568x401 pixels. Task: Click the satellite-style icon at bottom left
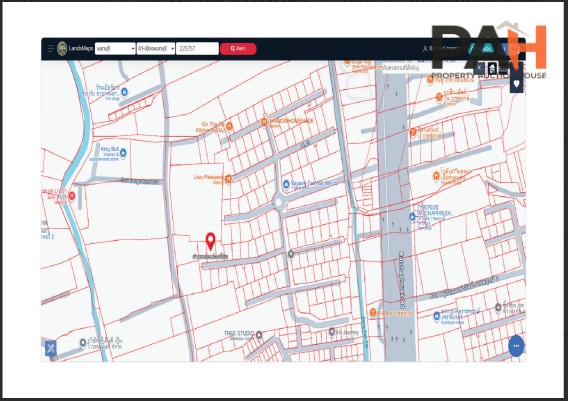[50, 348]
